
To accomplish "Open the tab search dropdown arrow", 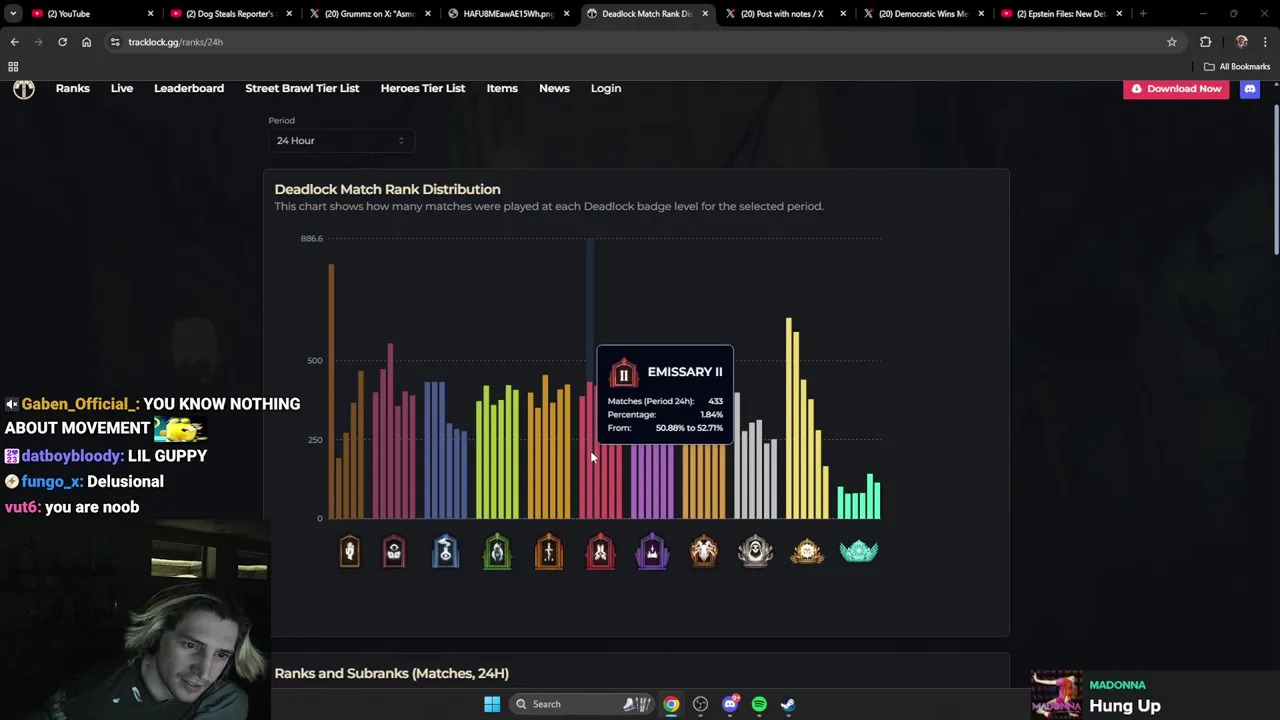I will tap(13, 14).
